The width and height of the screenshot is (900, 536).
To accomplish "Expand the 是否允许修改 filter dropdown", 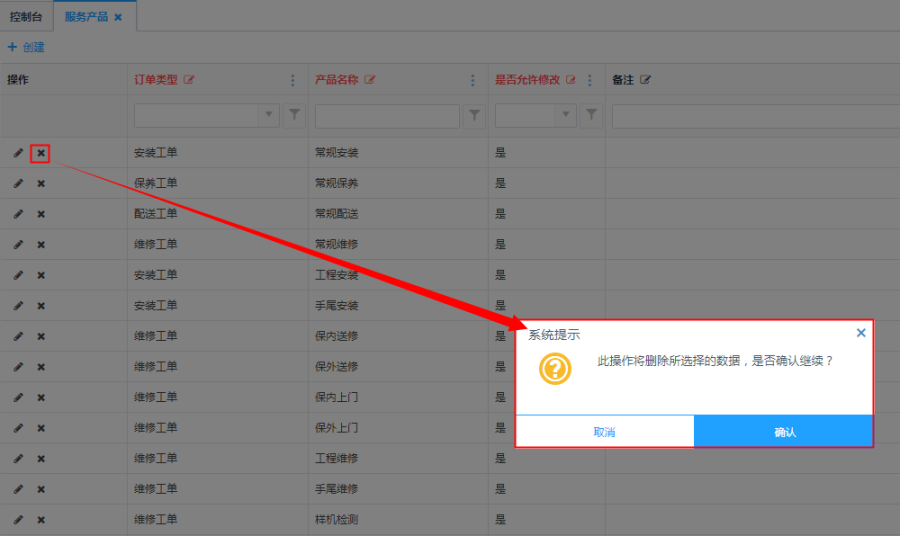I will (x=566, y=116).
